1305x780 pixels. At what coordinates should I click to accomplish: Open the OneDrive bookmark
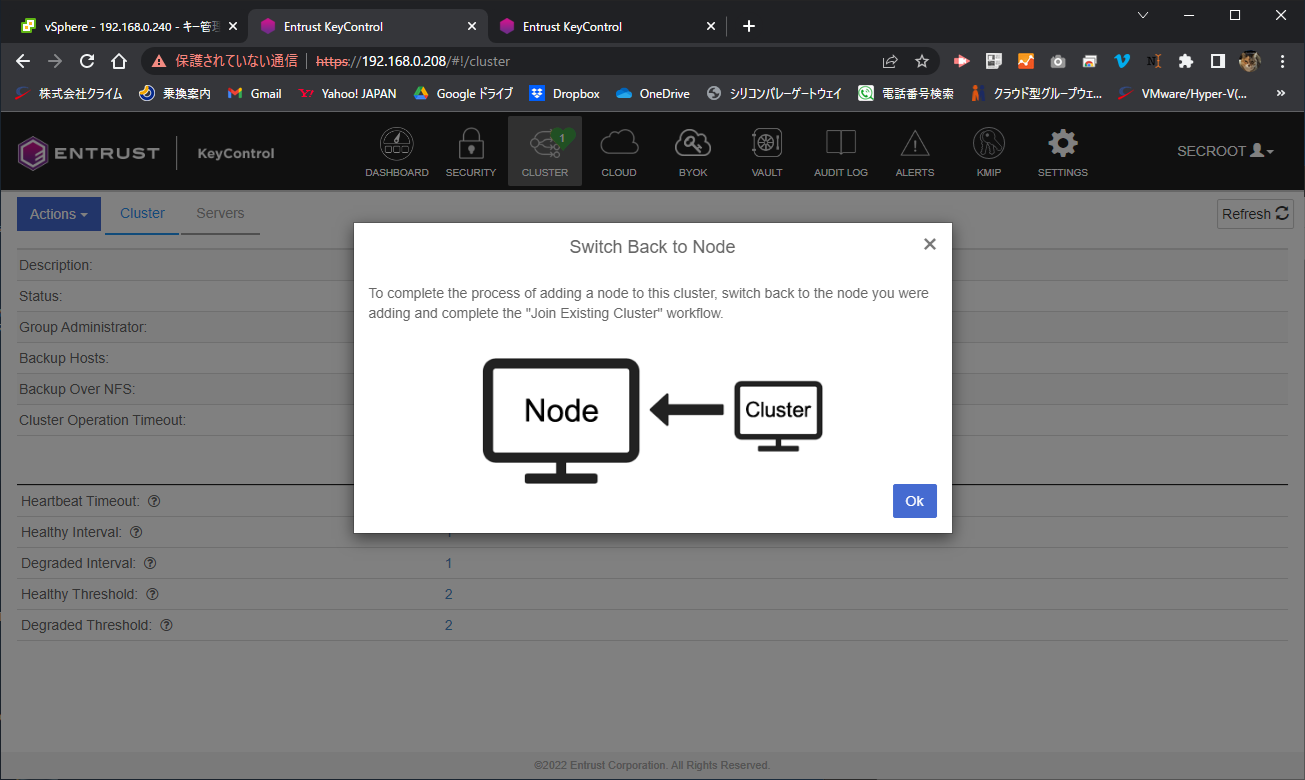653,93
